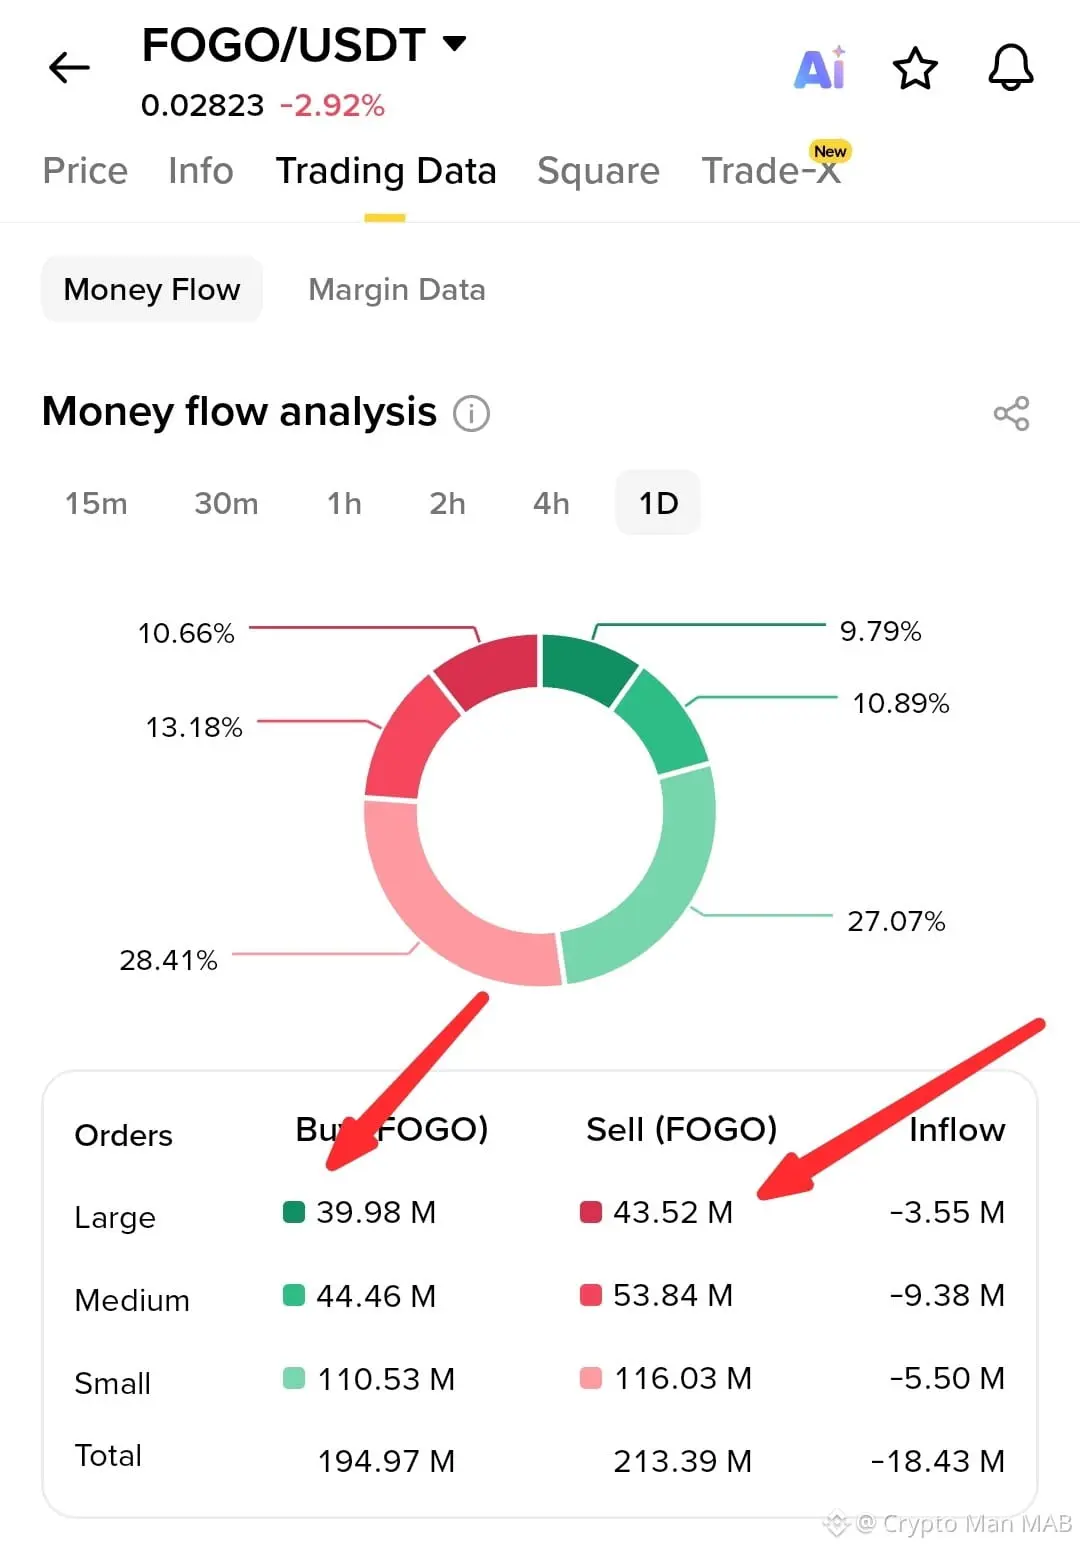Set the timeframe to 1h
The height and width of the screenshot is (1548, 1080).
click(344, 503)
